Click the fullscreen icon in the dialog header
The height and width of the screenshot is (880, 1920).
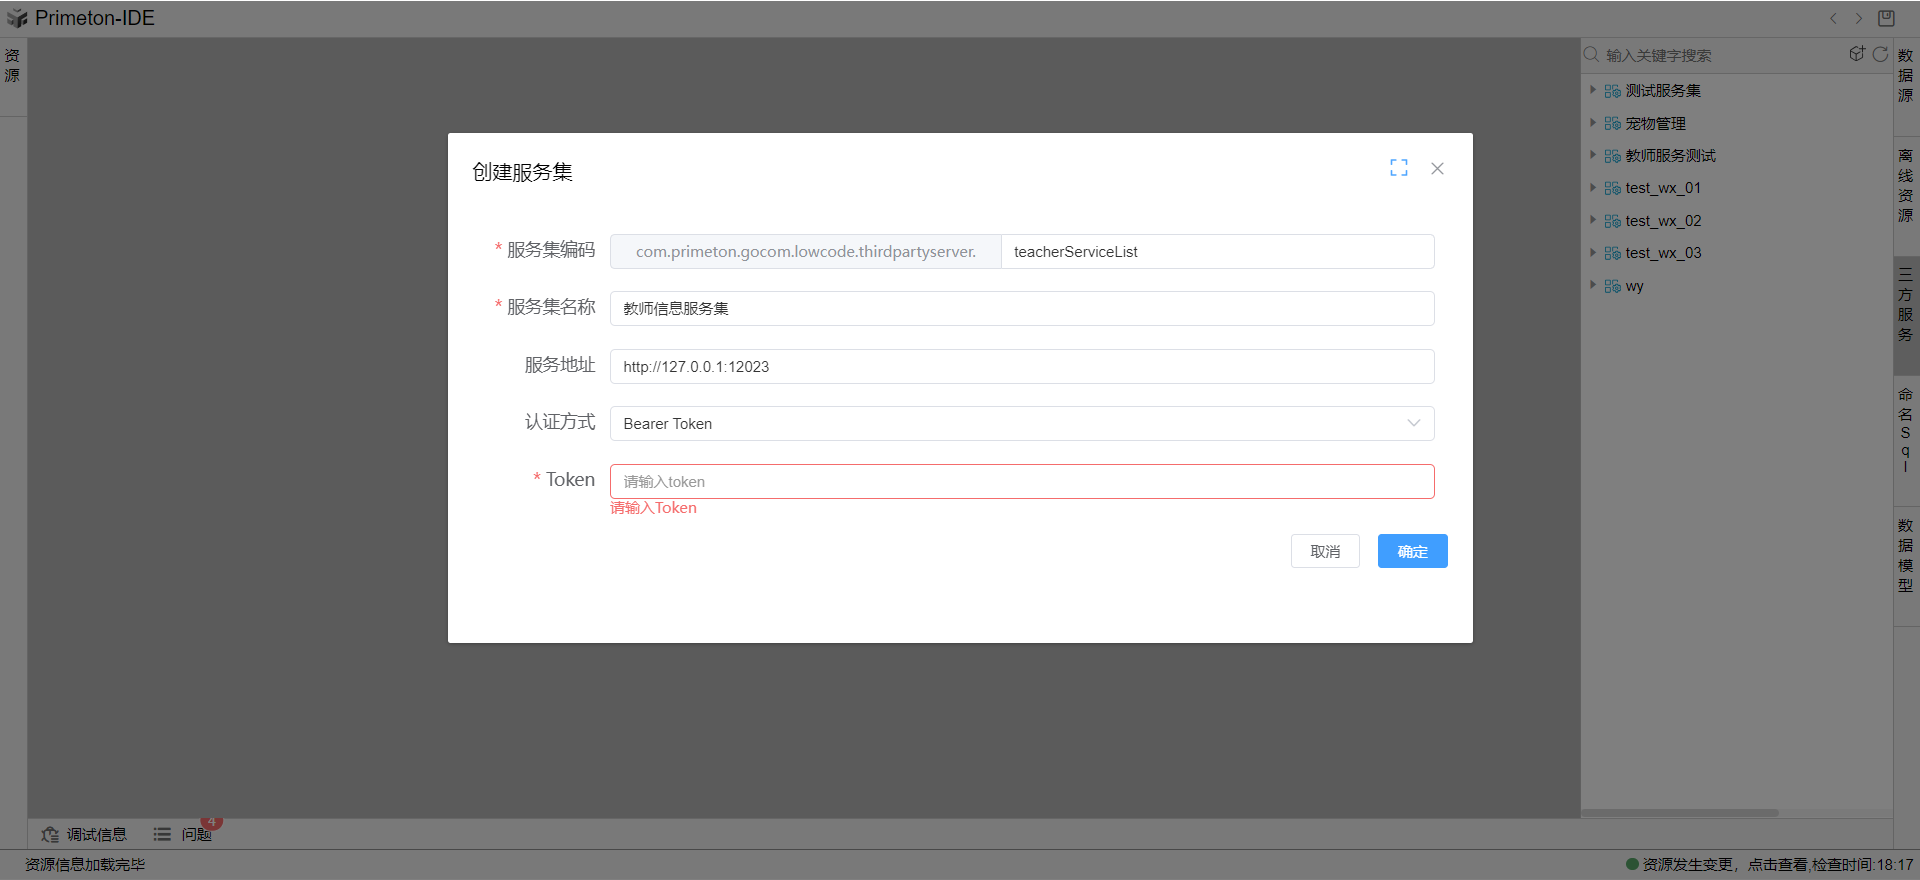1398,168
